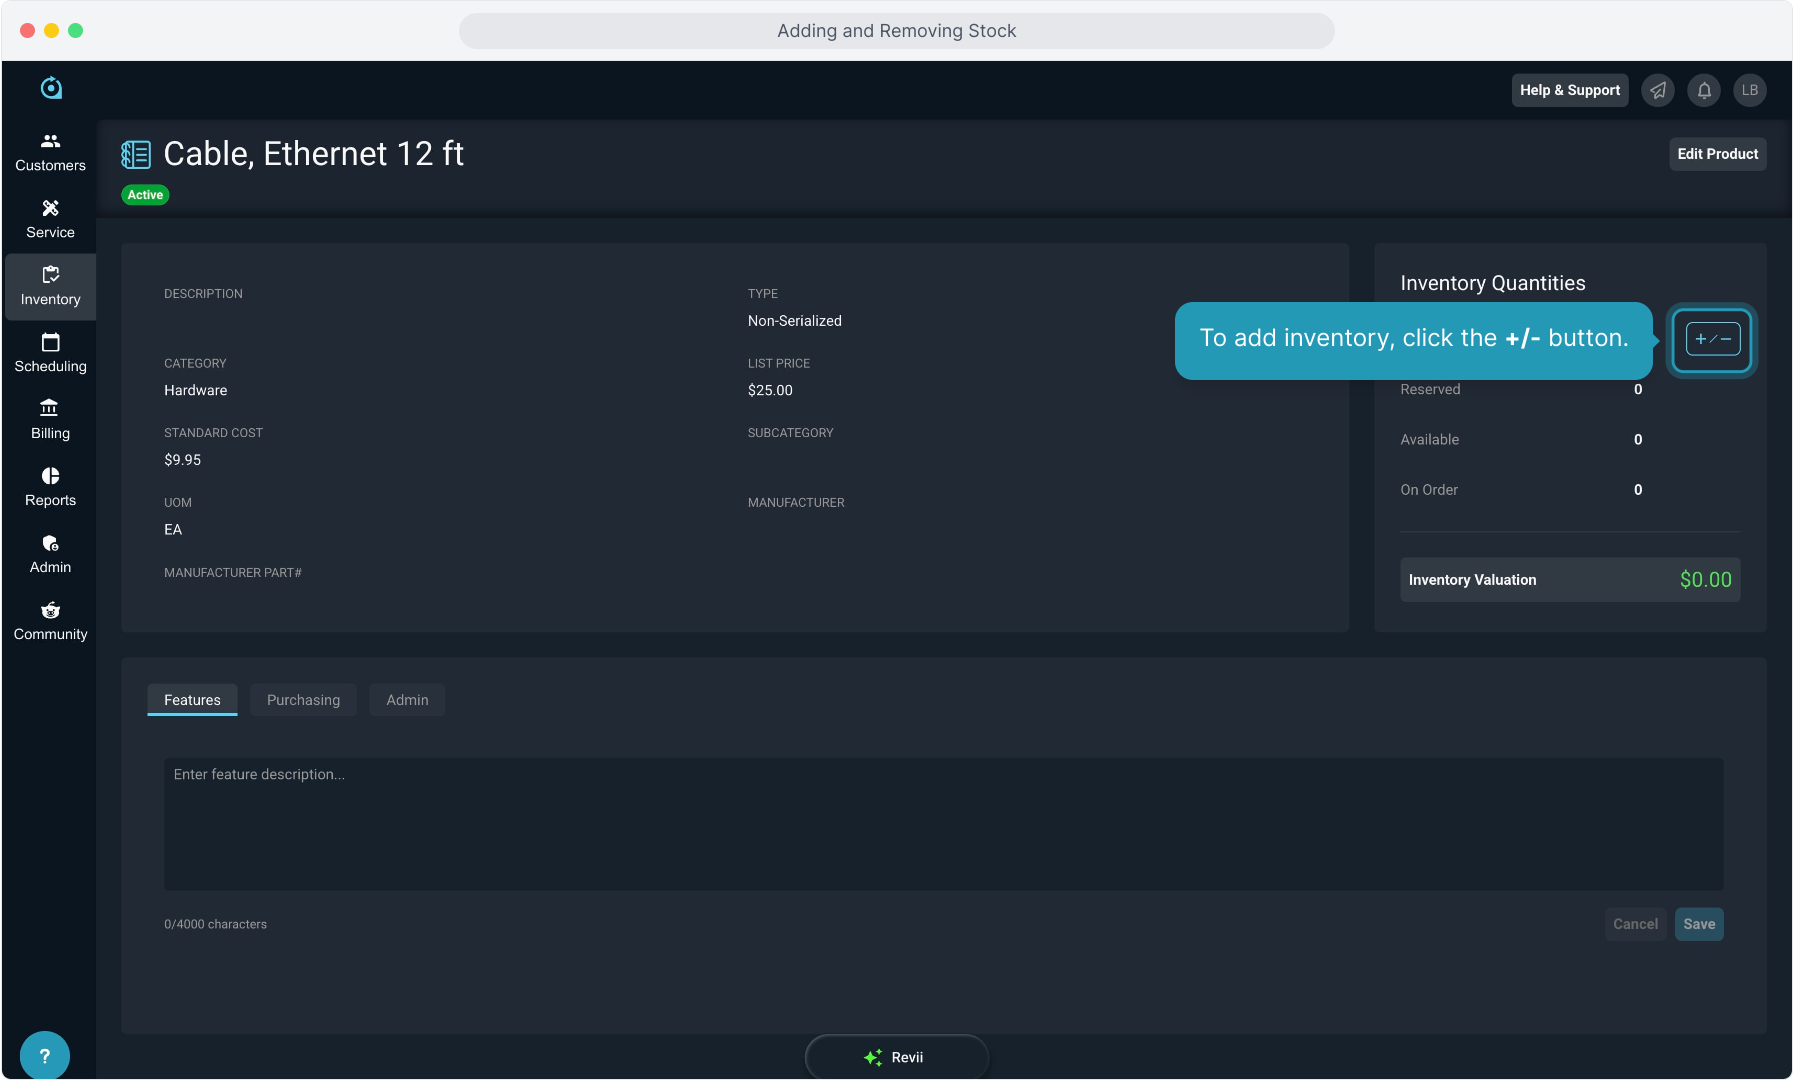Image resolution: width=1794 pixels, height=1080 pixels.
Task: Open the Customers section in sidebar
Action: 50,152
